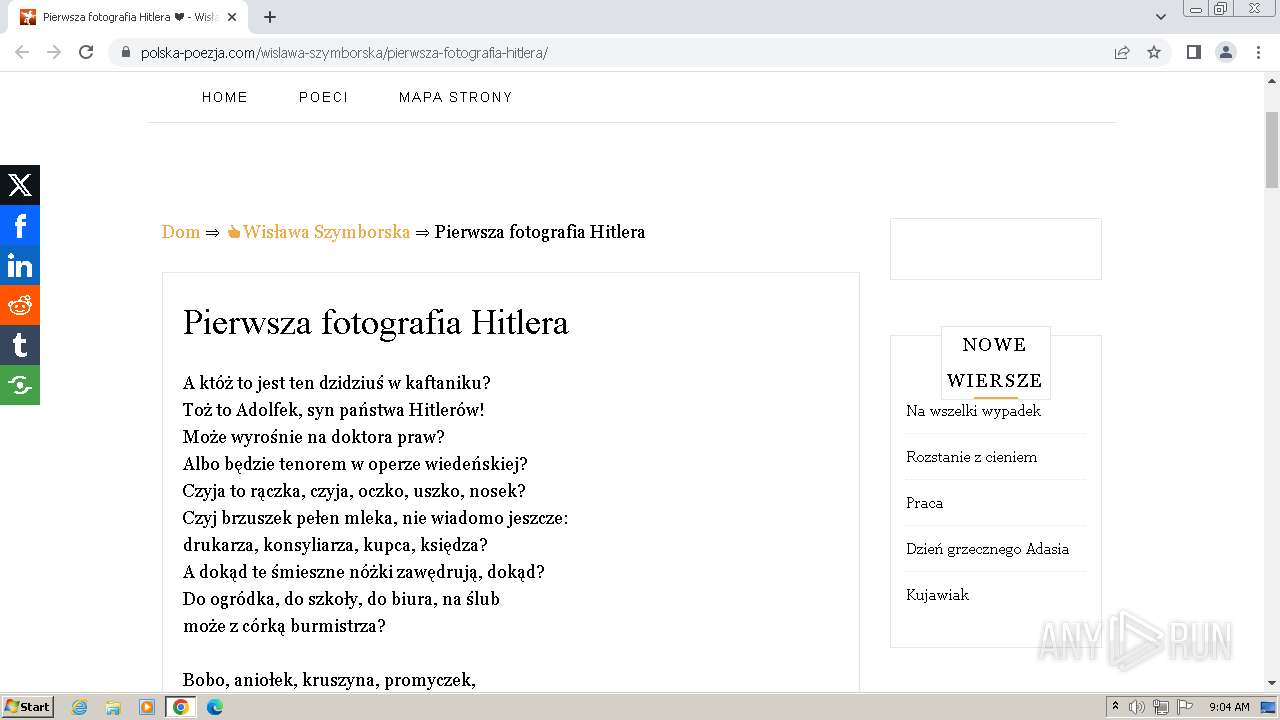The width and height of the screenshot is (1280, 720).
Task: Click the address bar URL
Action: (x=344, y=53)
